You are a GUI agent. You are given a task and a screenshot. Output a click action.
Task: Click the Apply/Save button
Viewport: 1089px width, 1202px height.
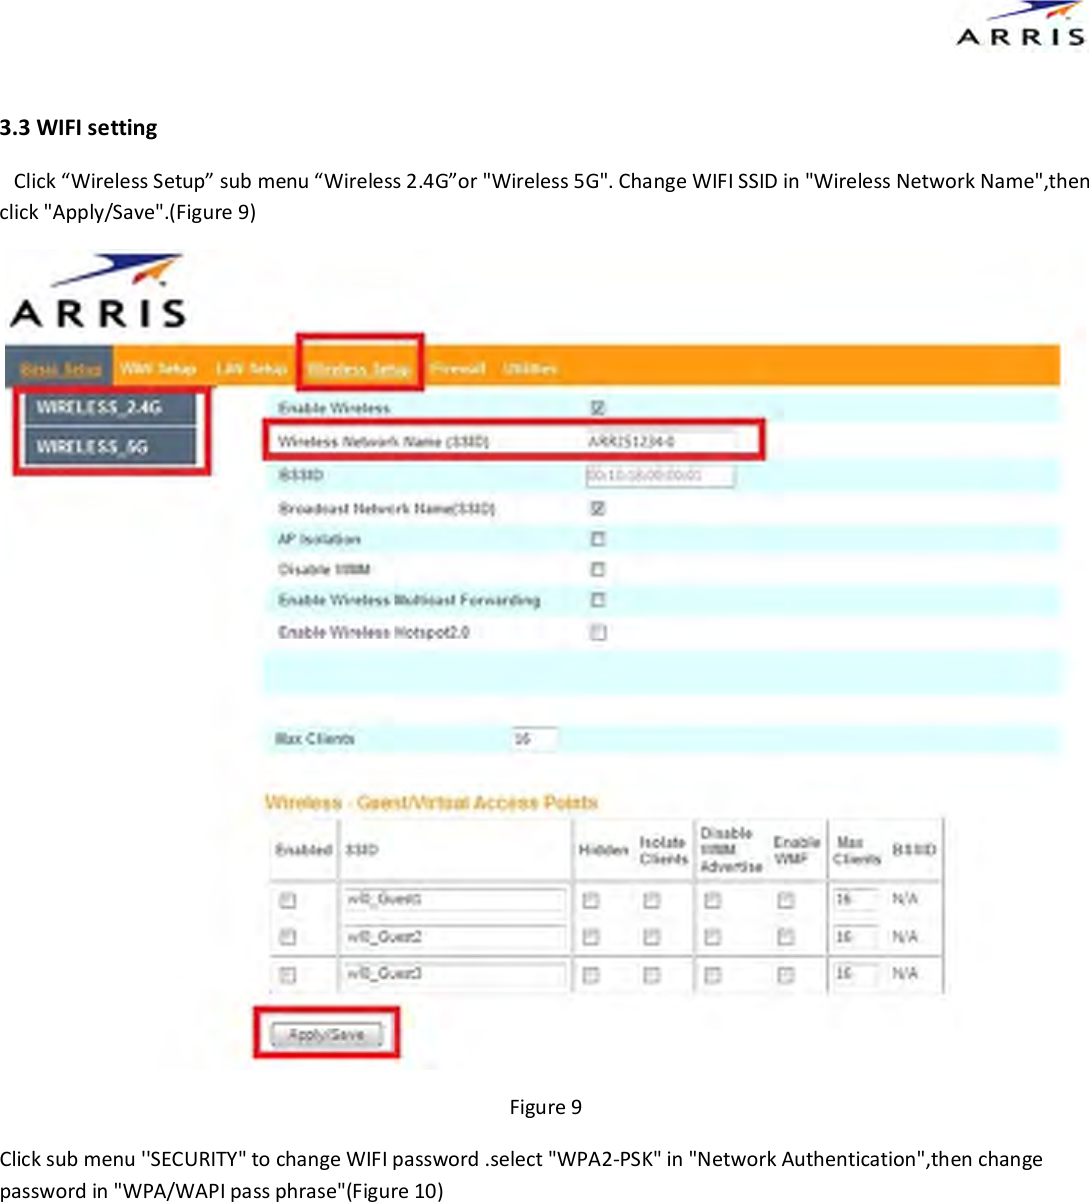coord(327,1033)
